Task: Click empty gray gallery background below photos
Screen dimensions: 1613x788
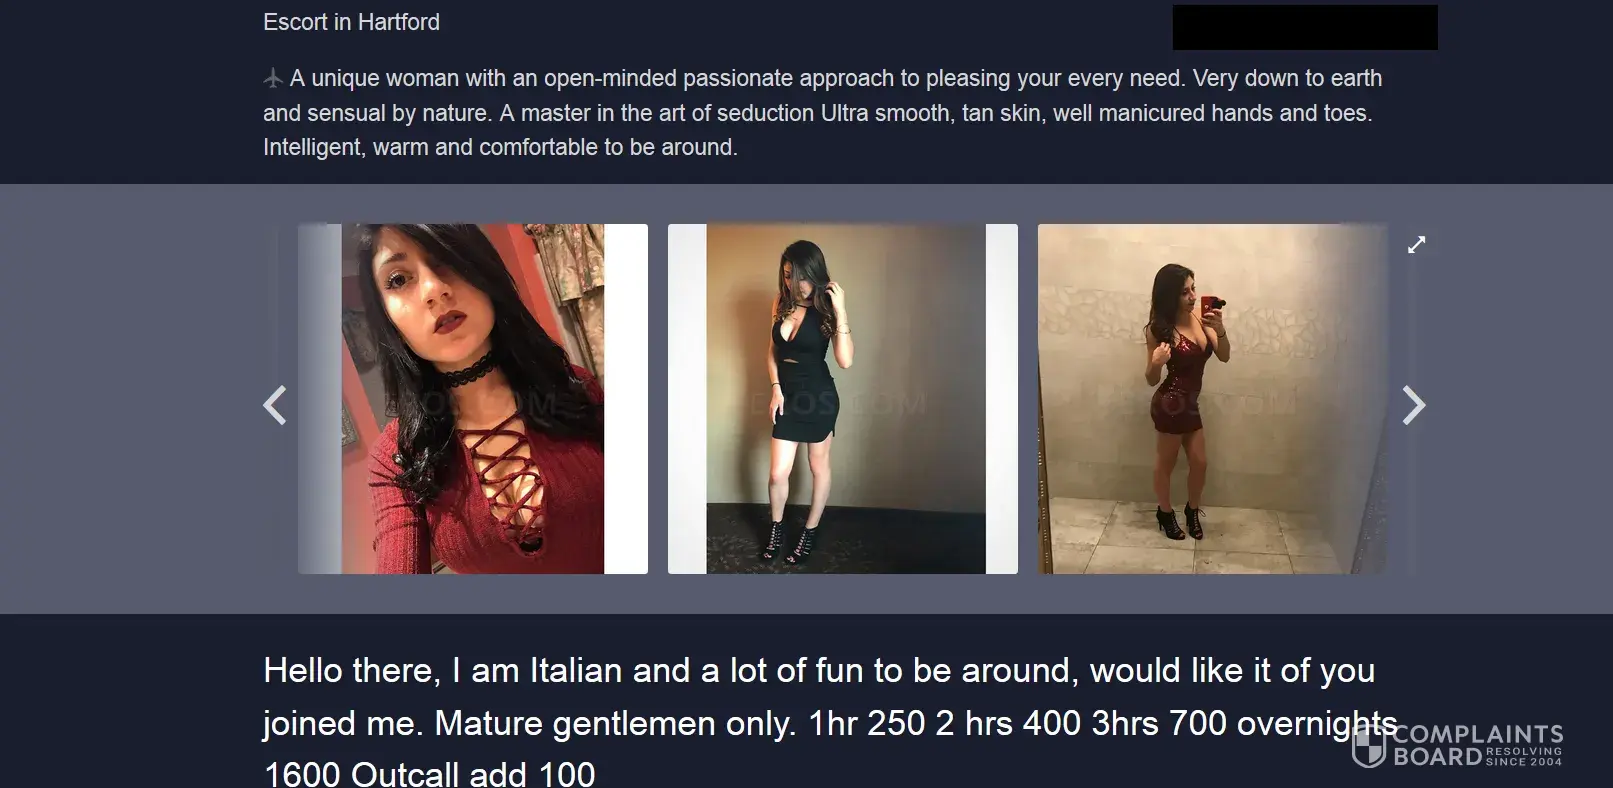Action: [x=806, y=594]
